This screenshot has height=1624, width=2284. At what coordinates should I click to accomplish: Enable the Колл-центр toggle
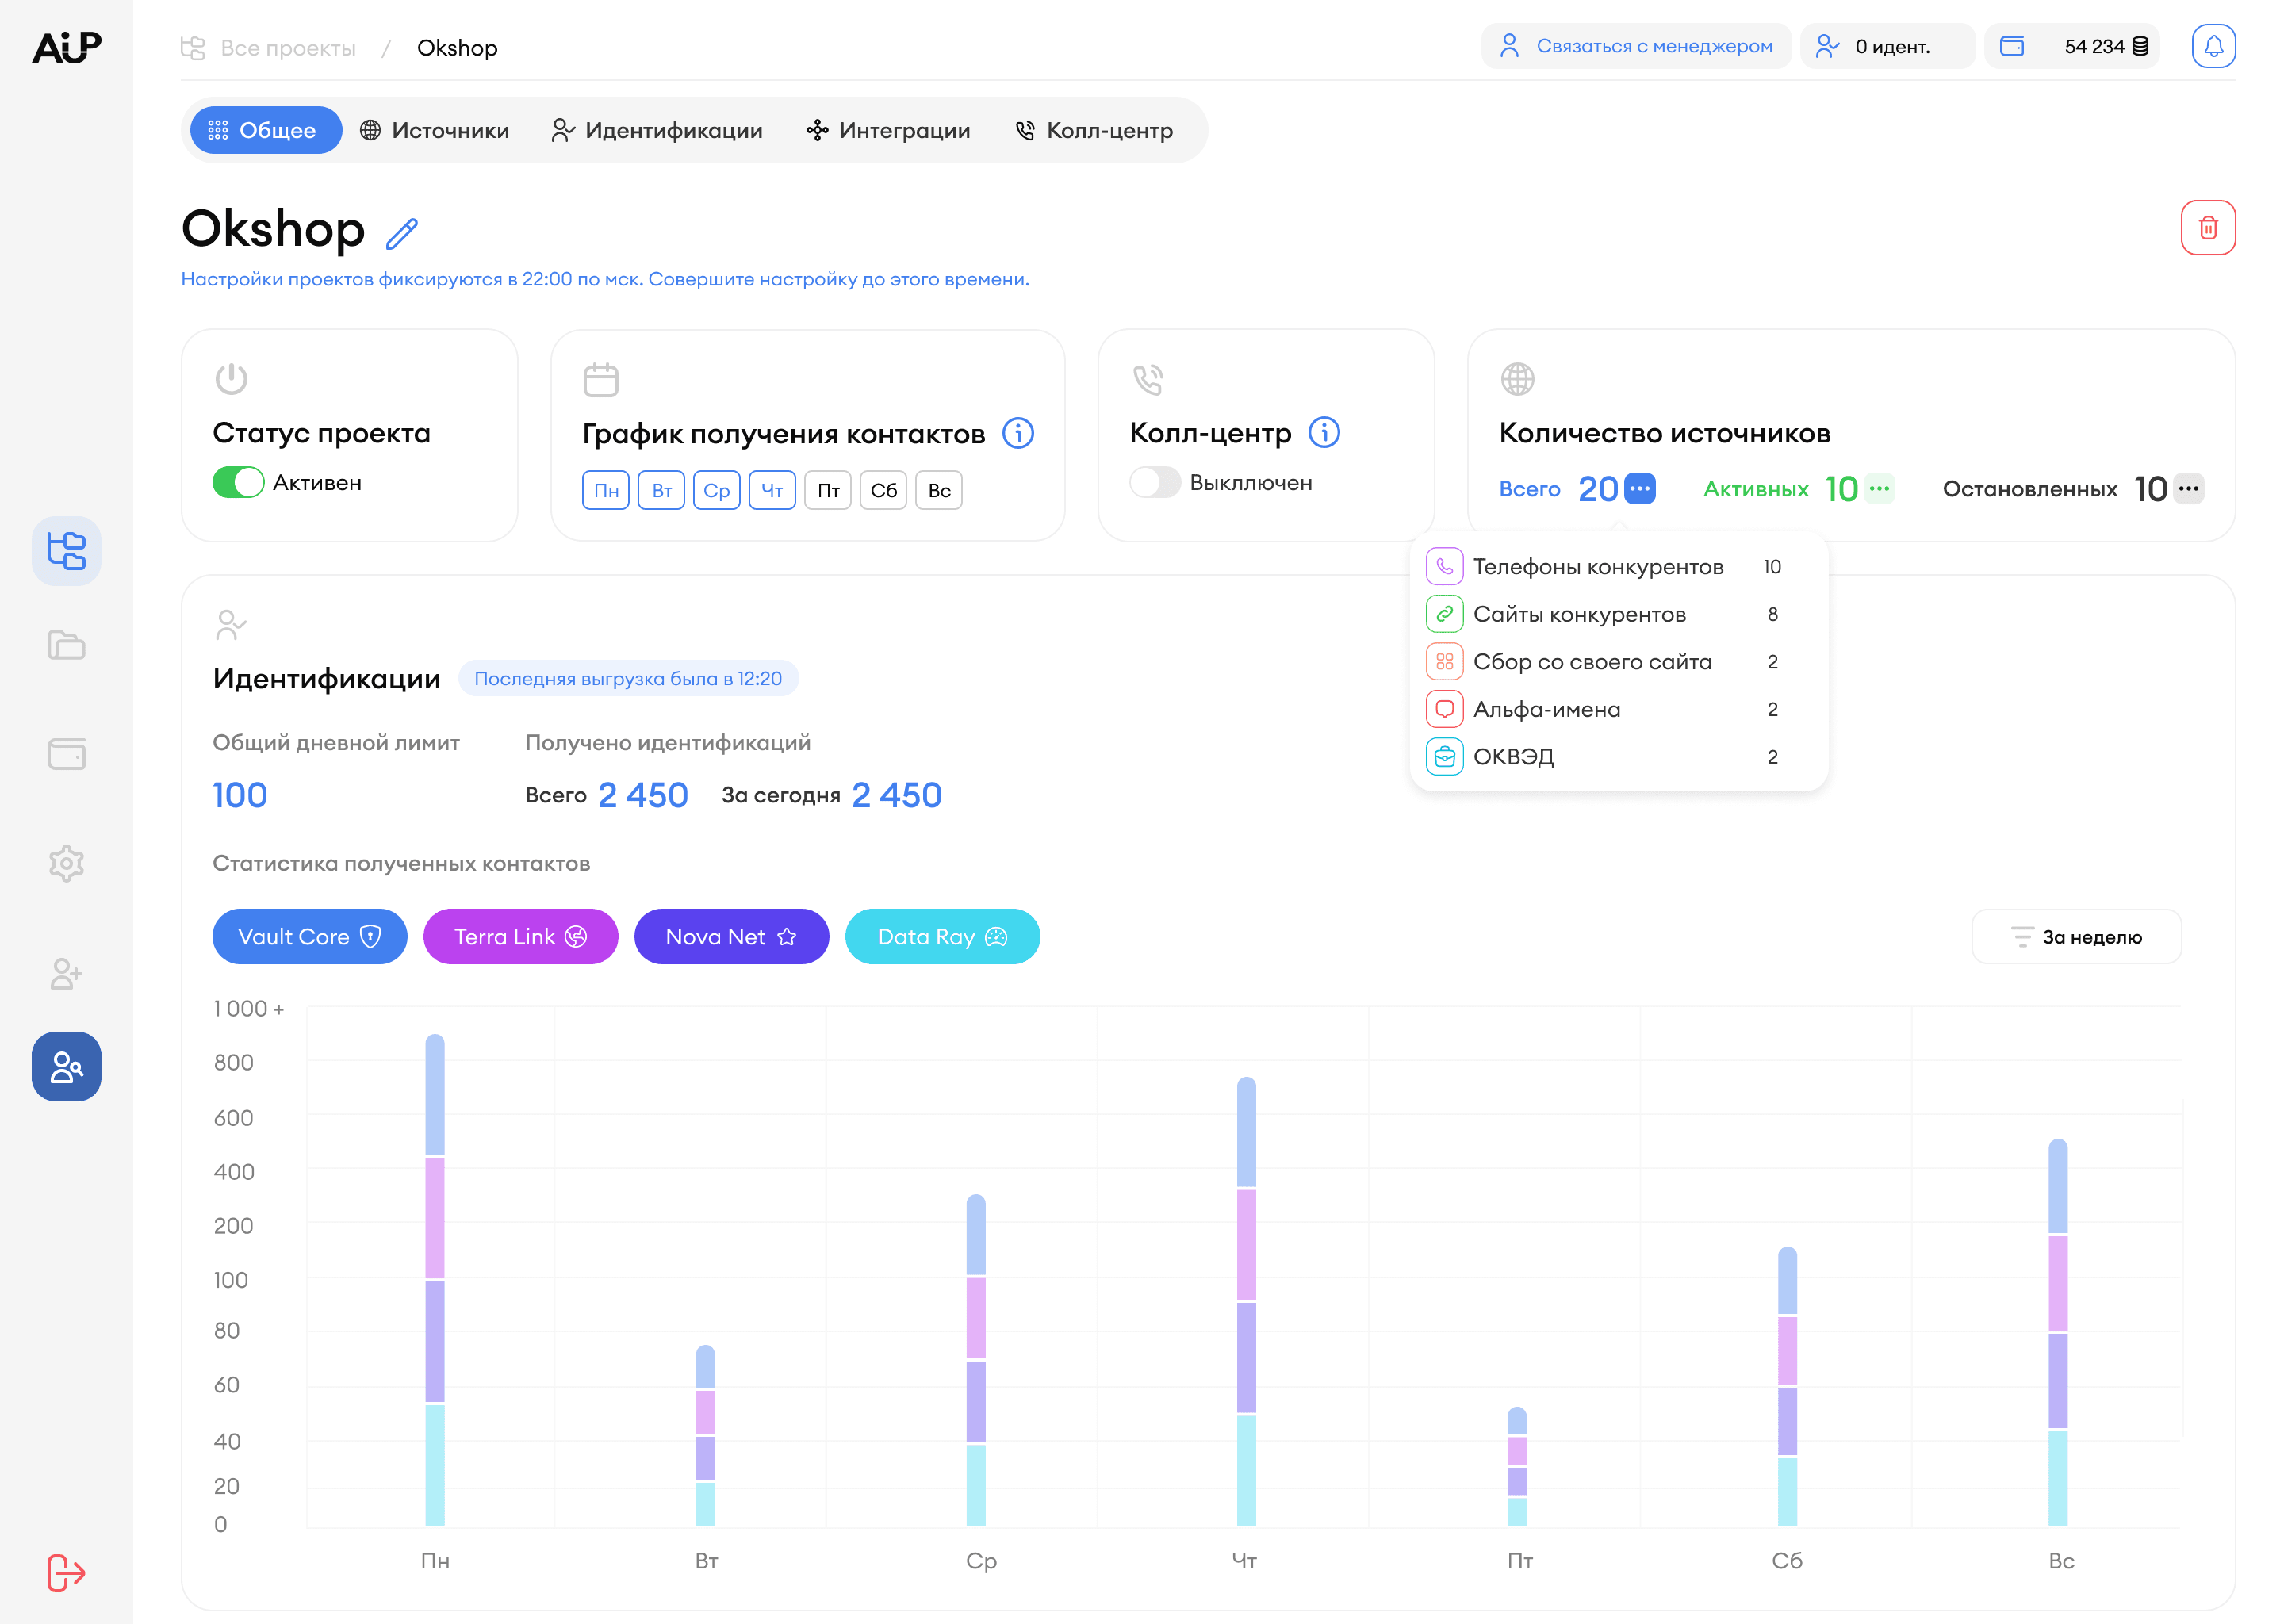(x=1155, y=482)
